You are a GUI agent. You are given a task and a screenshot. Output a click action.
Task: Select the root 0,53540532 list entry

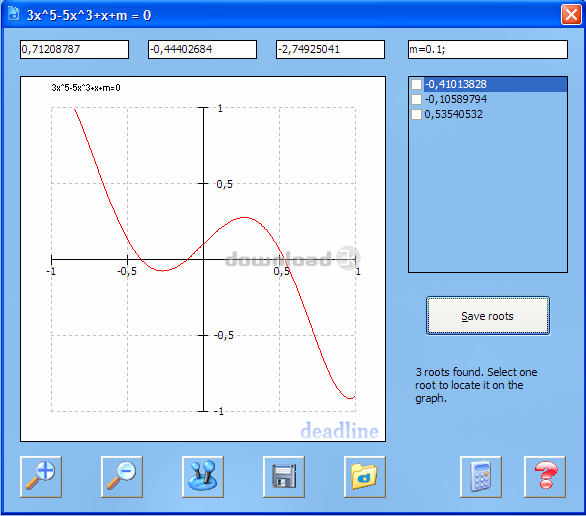pos(453,114)
